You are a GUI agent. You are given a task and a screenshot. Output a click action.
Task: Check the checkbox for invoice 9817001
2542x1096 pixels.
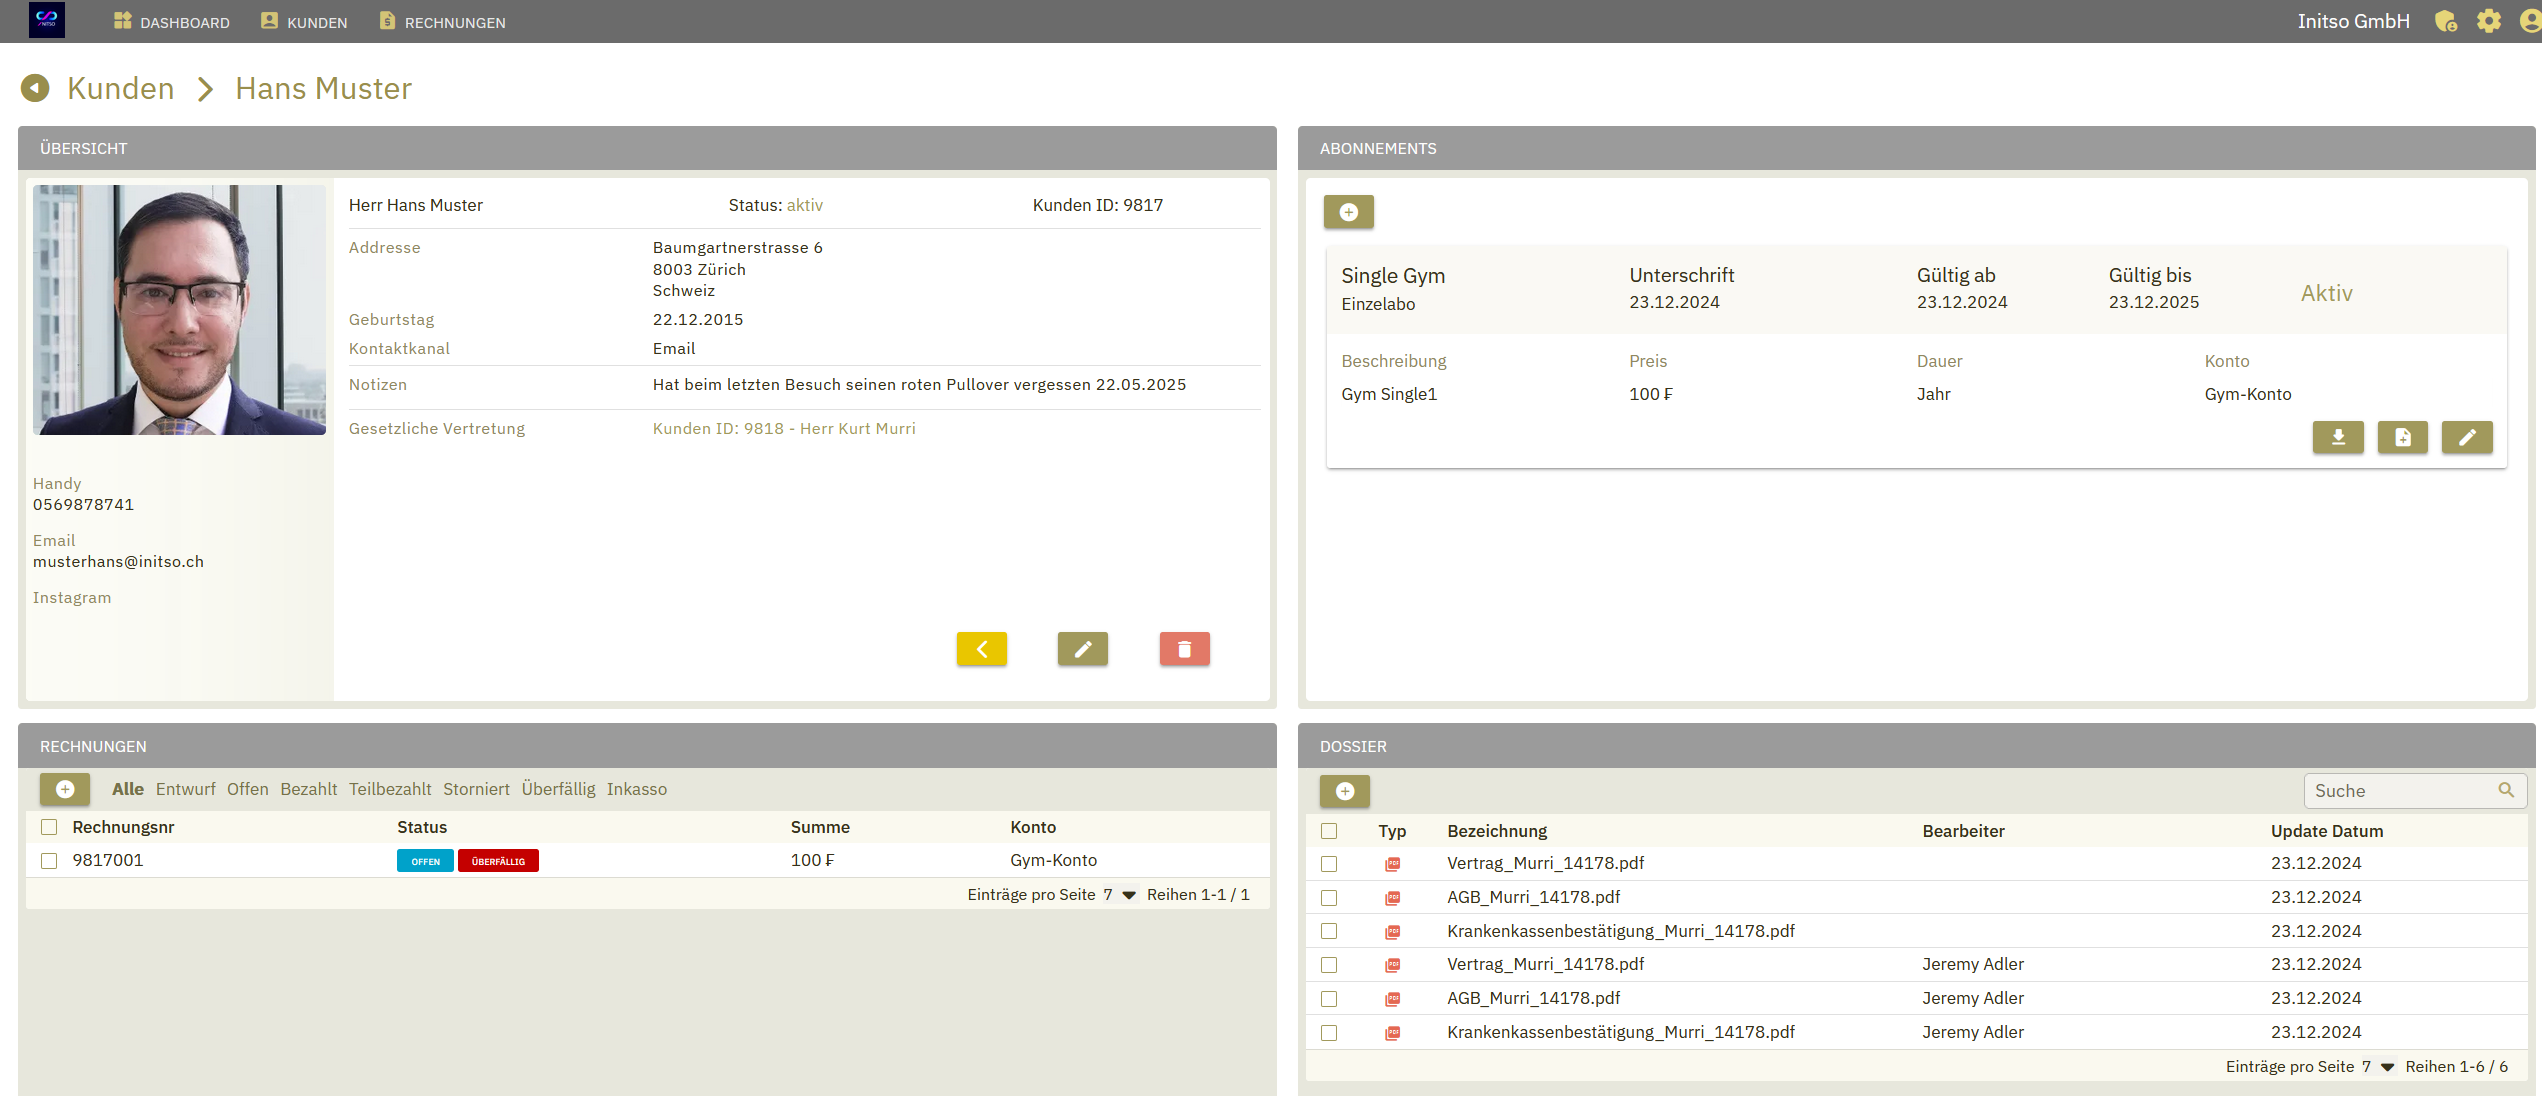[49, 860]
